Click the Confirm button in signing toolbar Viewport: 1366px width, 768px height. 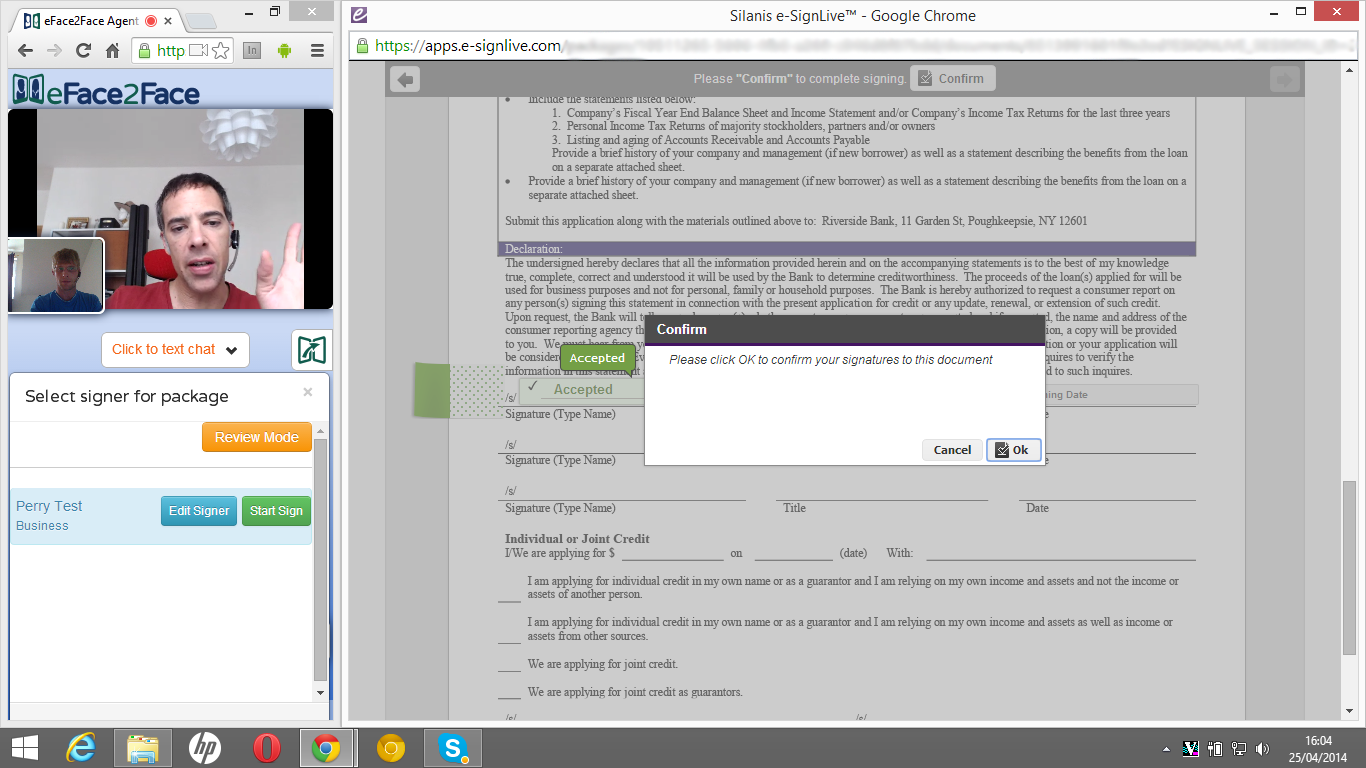pos(952,79)
